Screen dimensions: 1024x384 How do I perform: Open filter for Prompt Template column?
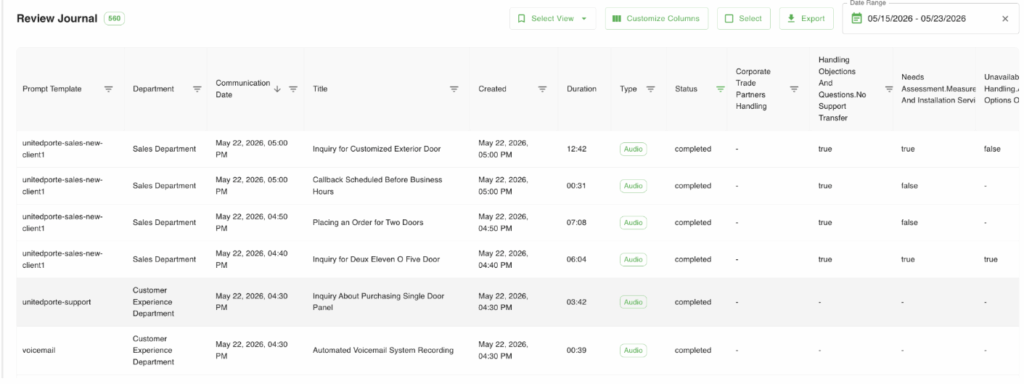tap(108, 89)
